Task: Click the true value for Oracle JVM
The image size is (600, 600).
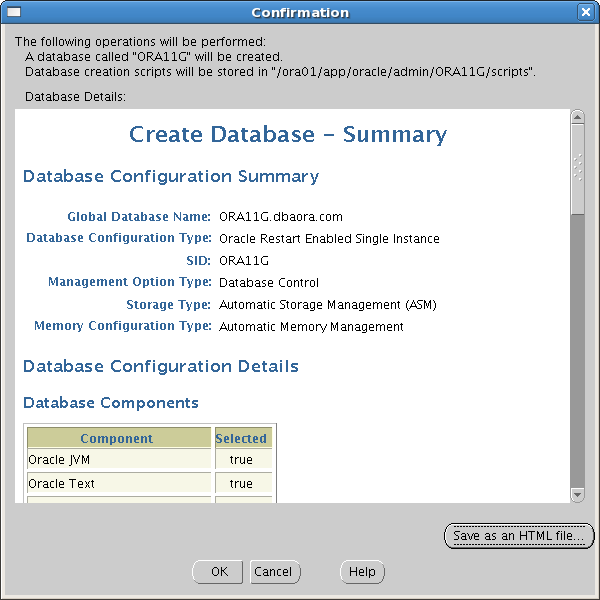Action: (243, 459)
